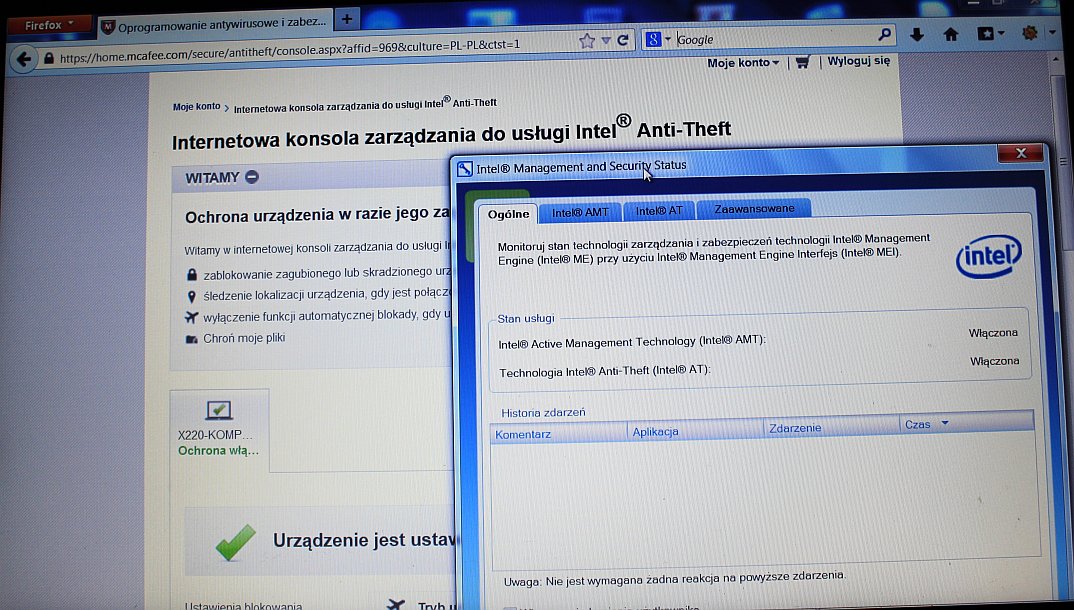Click lock icon beside zablokowanie item
The width and height of the screenshot is (1074, 610).
coord(192,275)
